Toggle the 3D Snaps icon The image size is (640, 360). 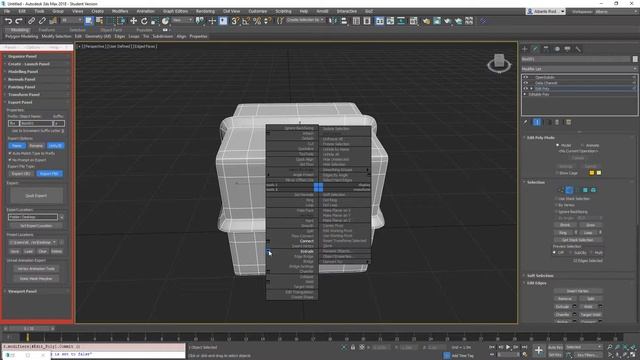tap(235, 21)
